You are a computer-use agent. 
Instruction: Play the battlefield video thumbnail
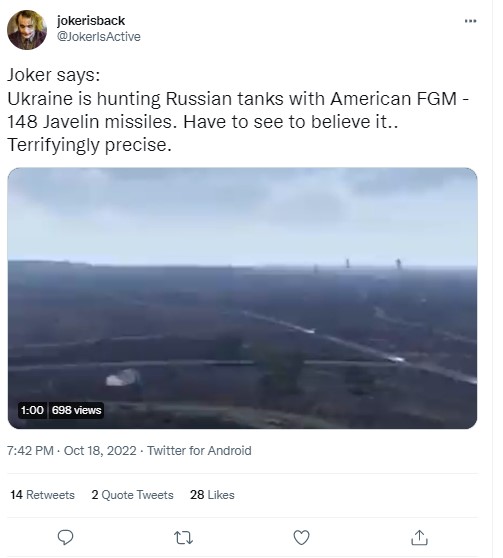click(x=242, y=298)
